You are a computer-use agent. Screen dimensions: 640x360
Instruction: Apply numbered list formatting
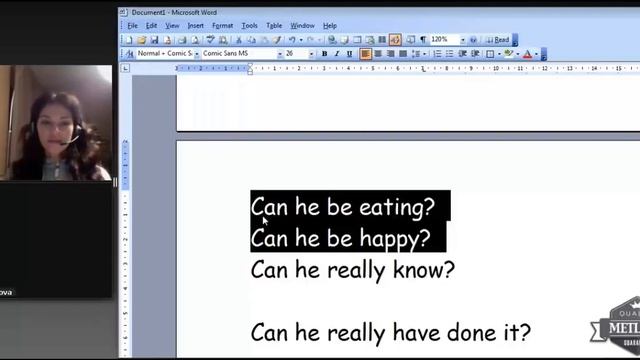pos(437,54)
